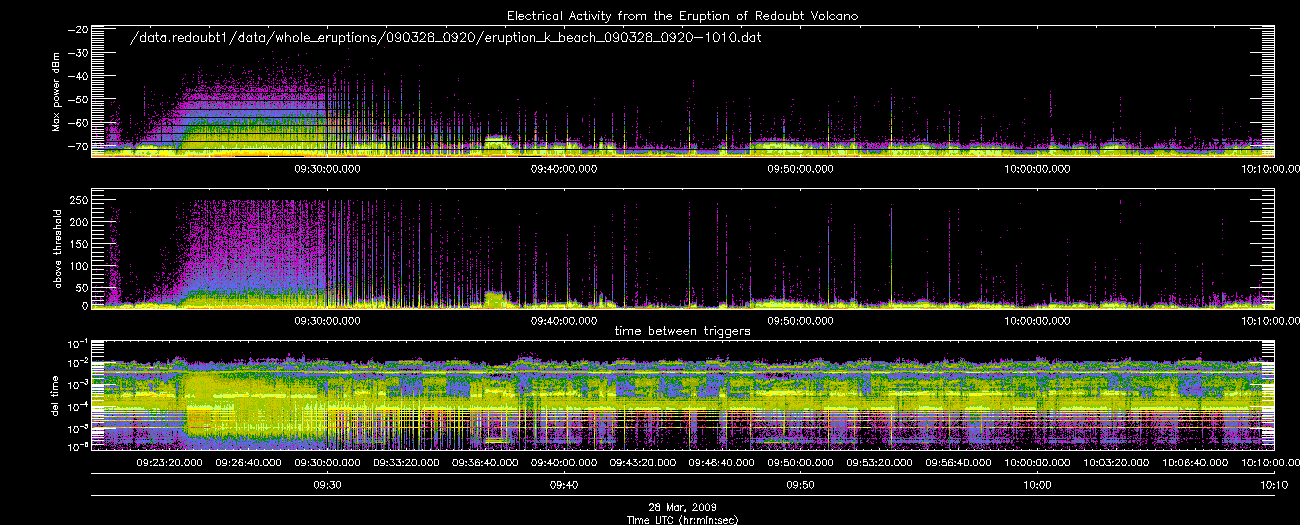Click the short '10:10' label on the bottom axis
The width and height of the screenshot is (1300, 525).
click(x=1273, y=485)
